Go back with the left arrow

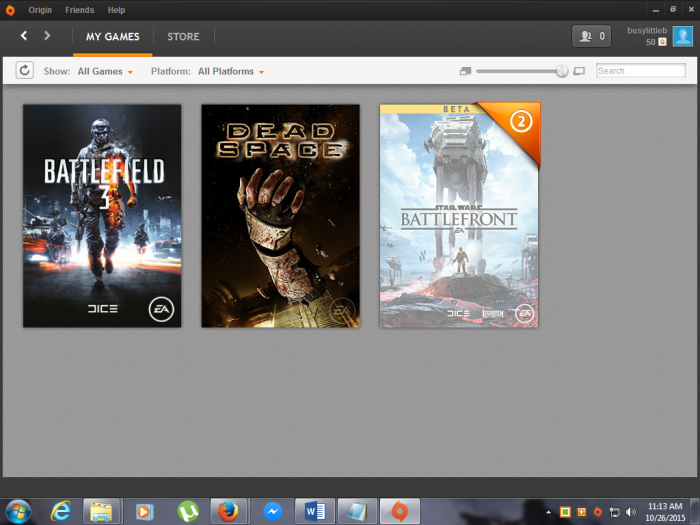(24, 36)
